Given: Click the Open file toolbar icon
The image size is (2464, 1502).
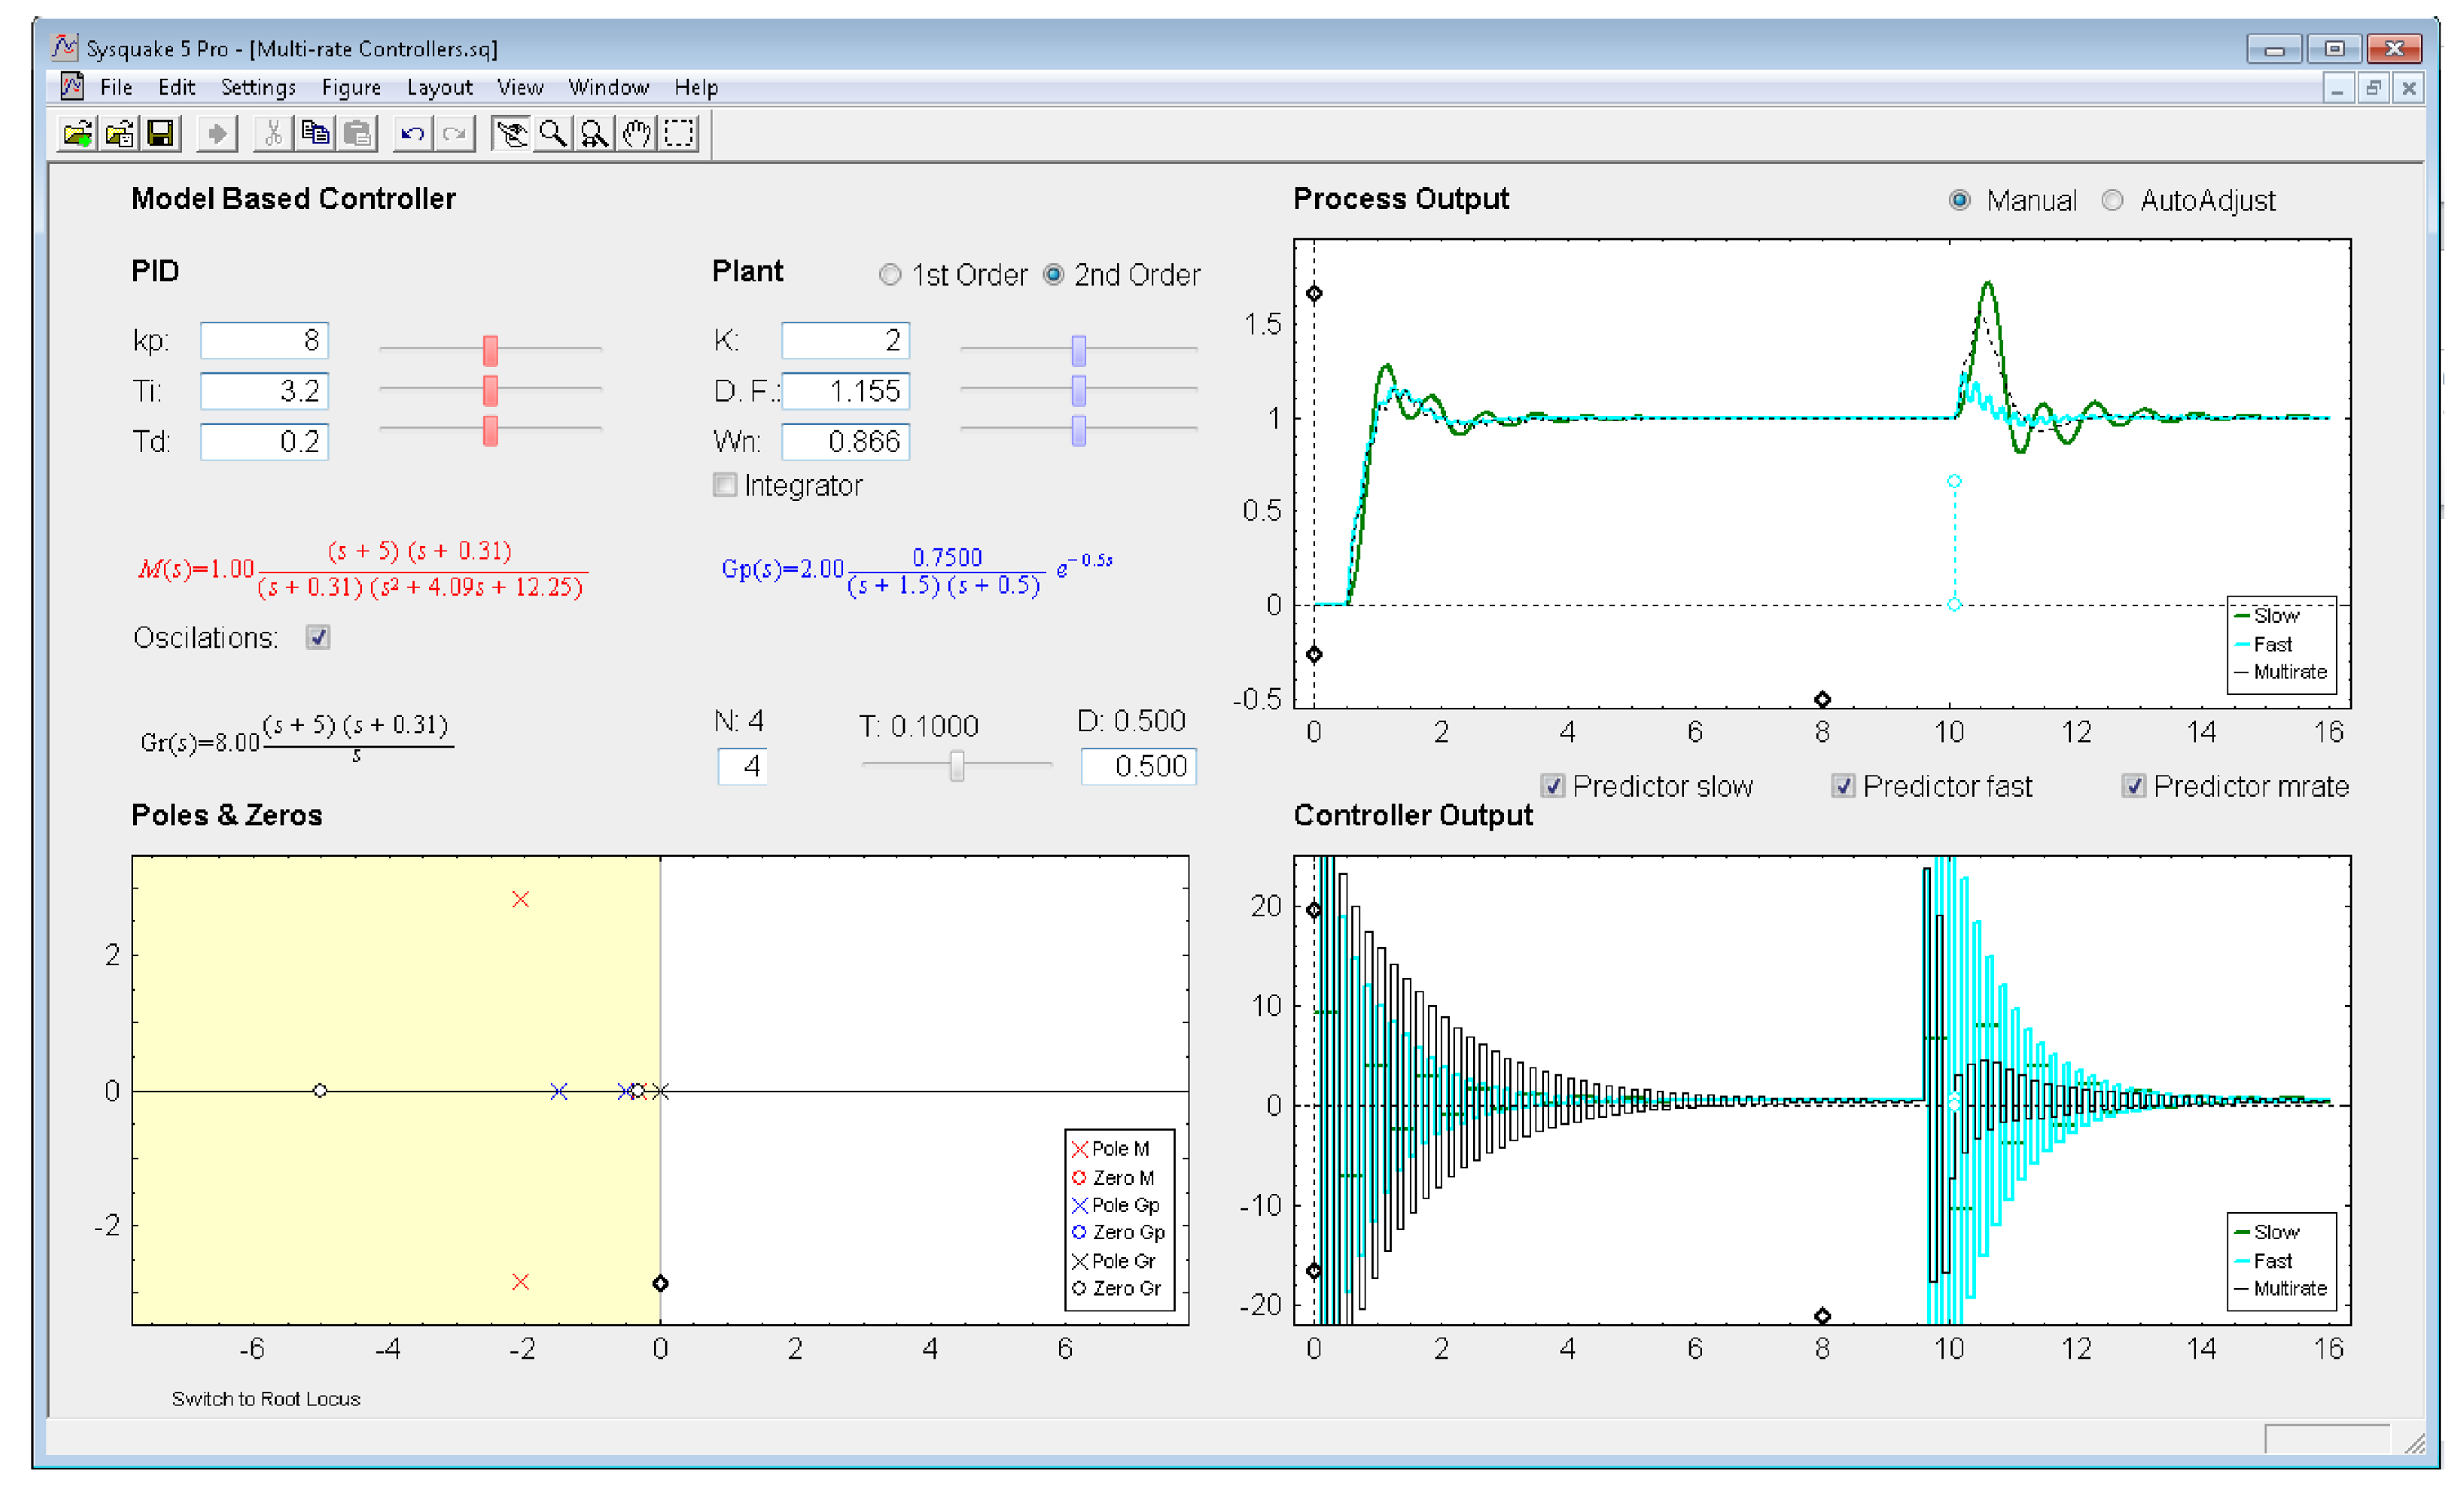Looking at the screenshot, I should tap(77, 134).
